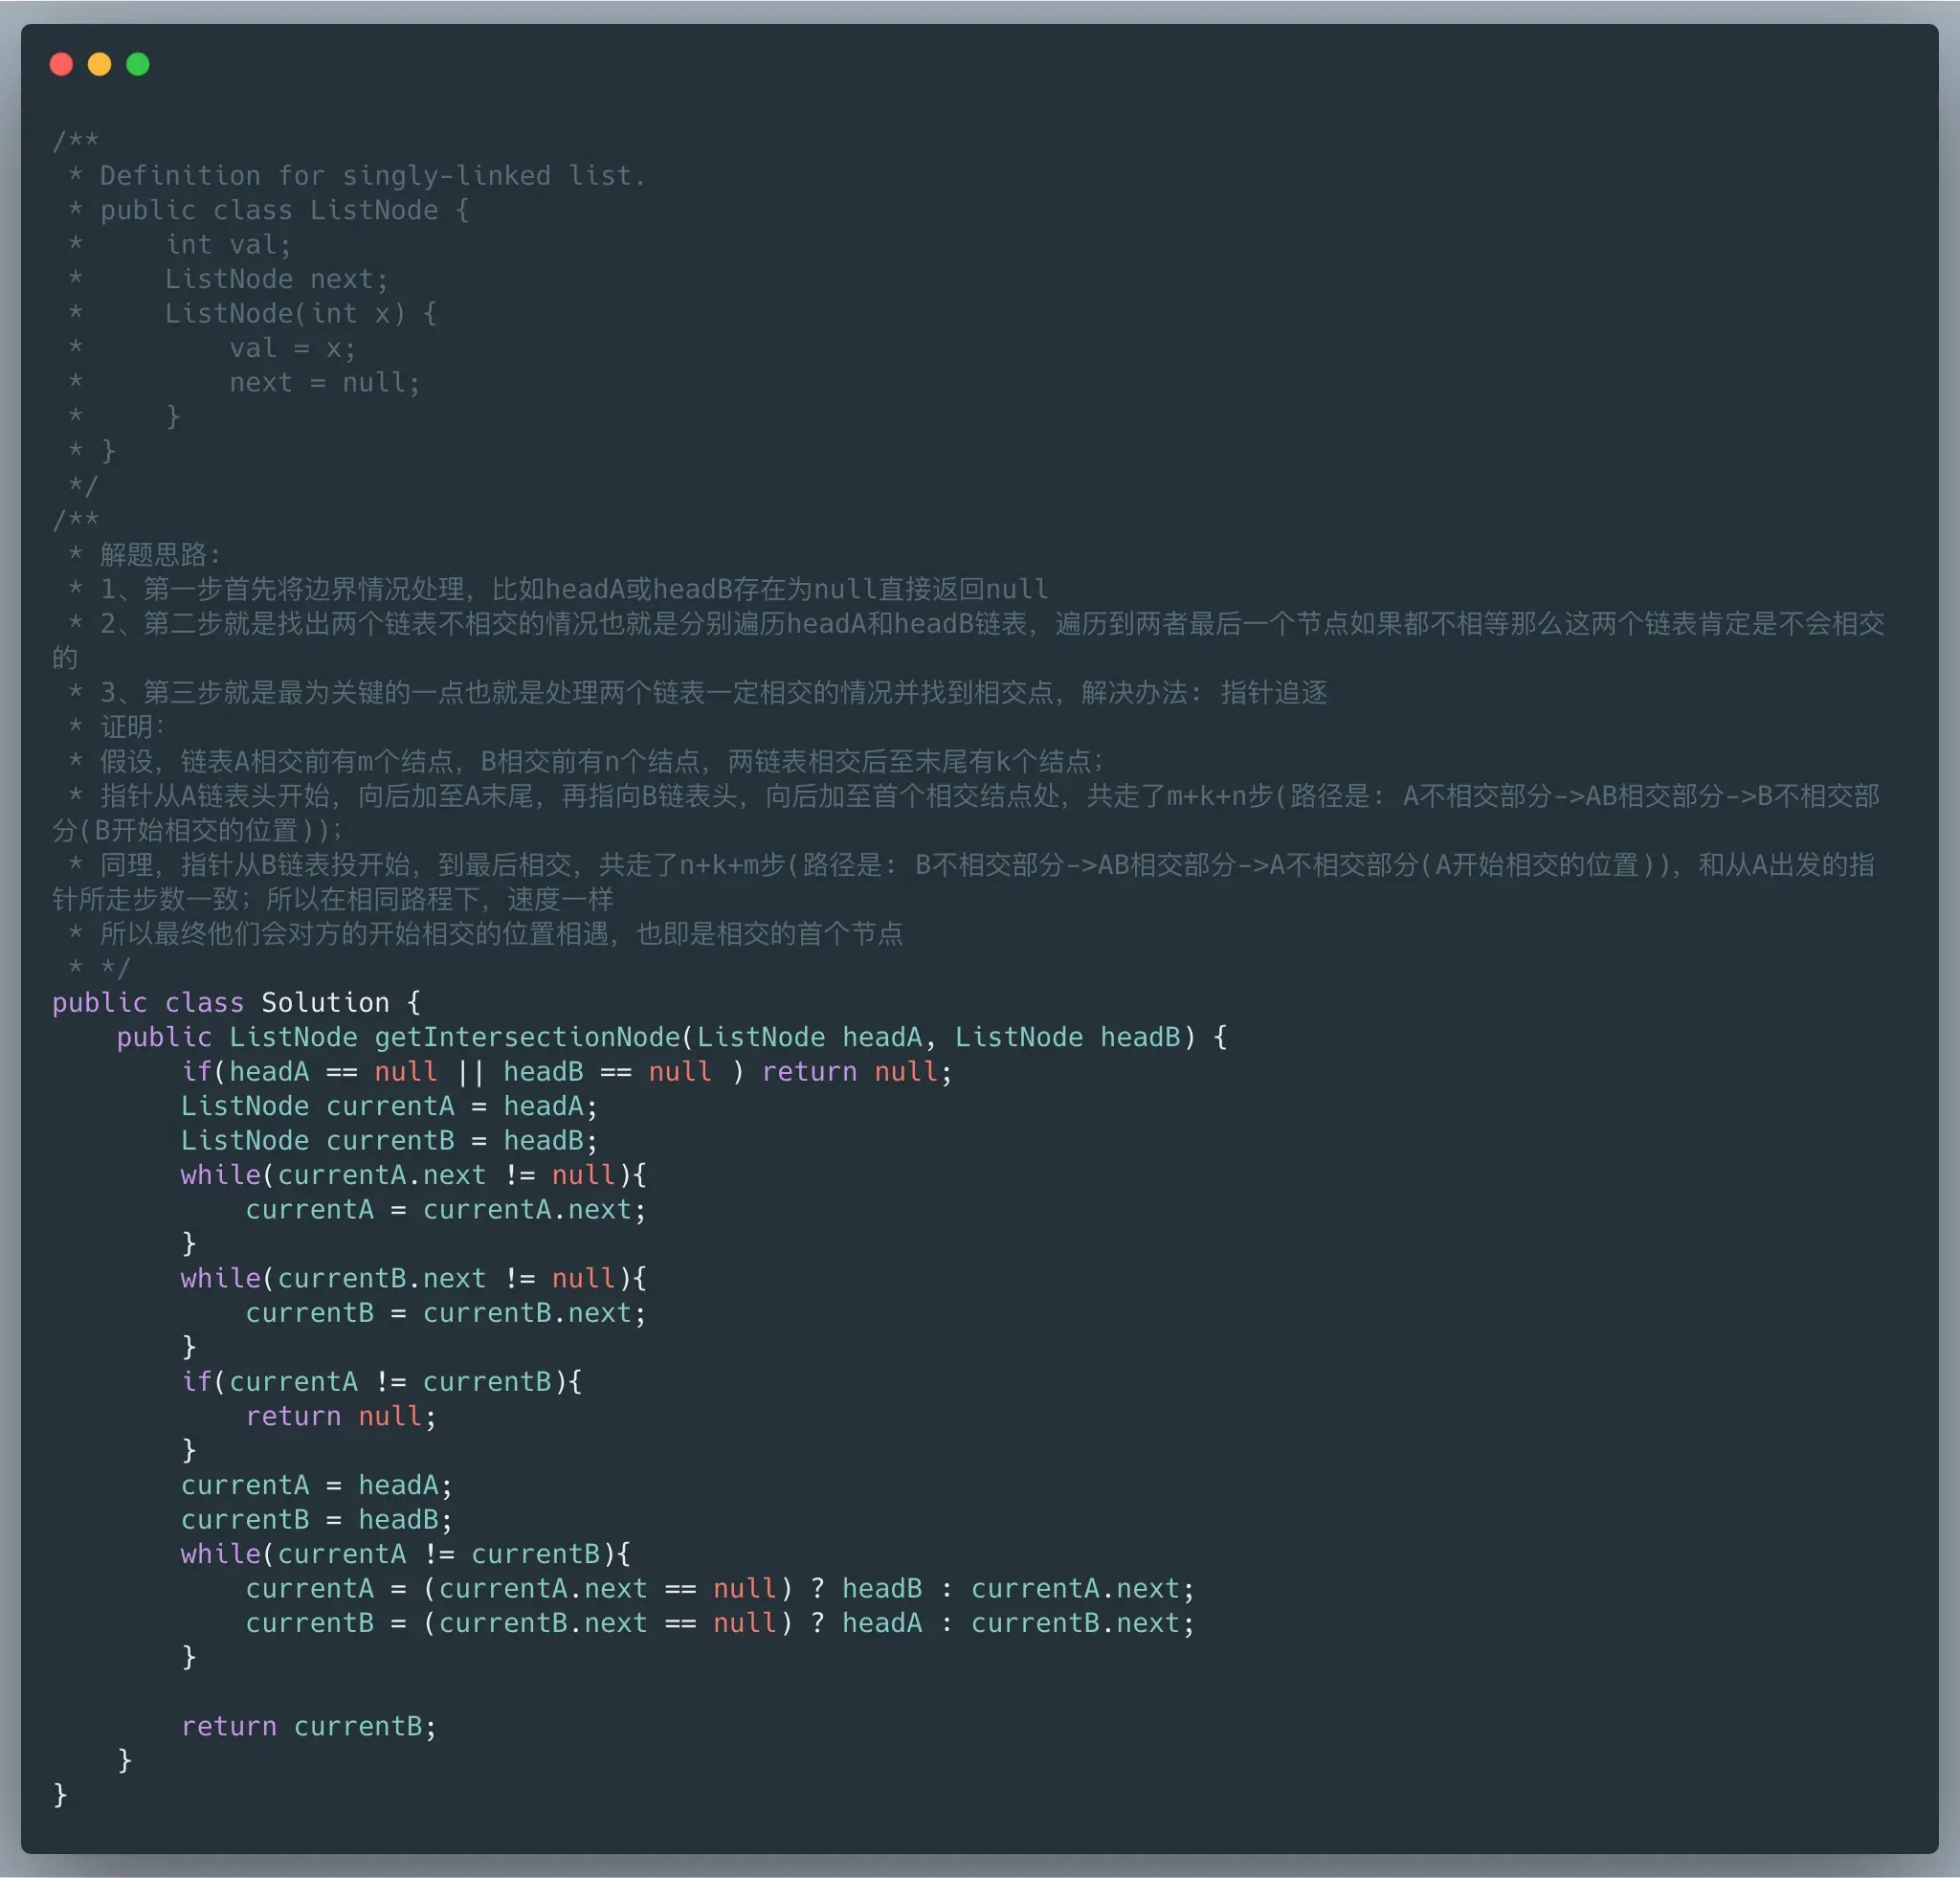Click 'ListNode currentB = headB;' line
The width and height of the screenshot is (1960, 1878).
[x=388, y=1140]
